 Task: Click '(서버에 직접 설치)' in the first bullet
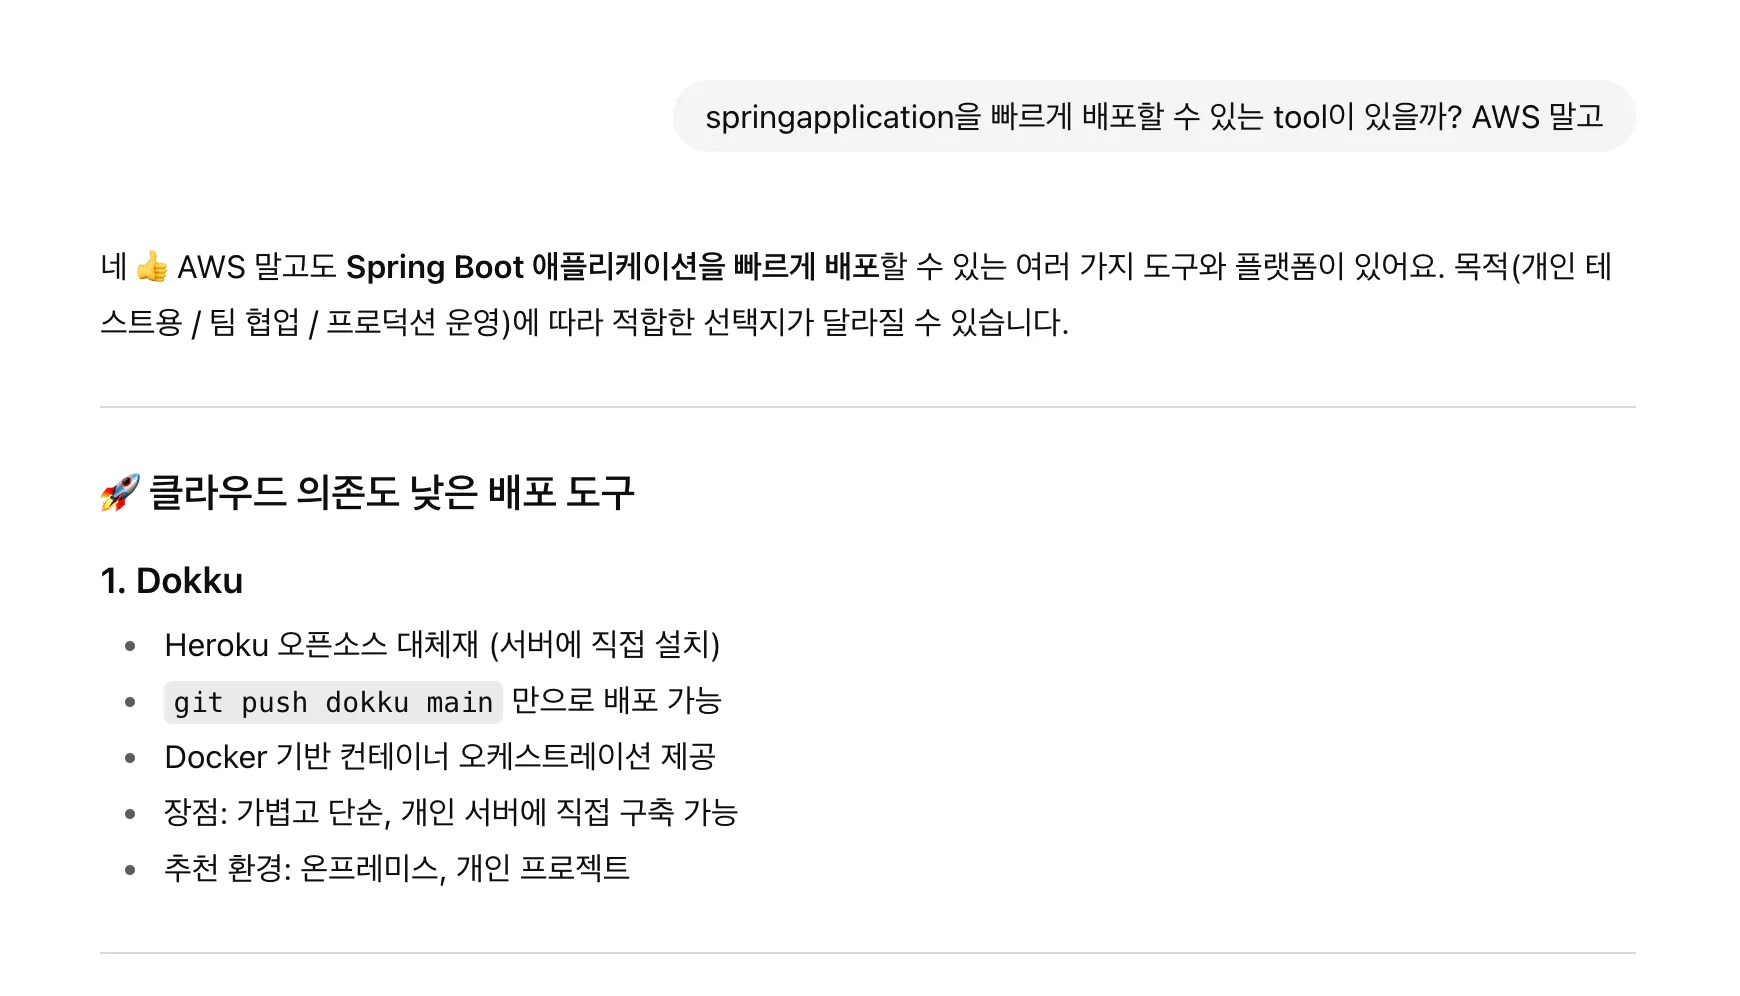(605, 645)
